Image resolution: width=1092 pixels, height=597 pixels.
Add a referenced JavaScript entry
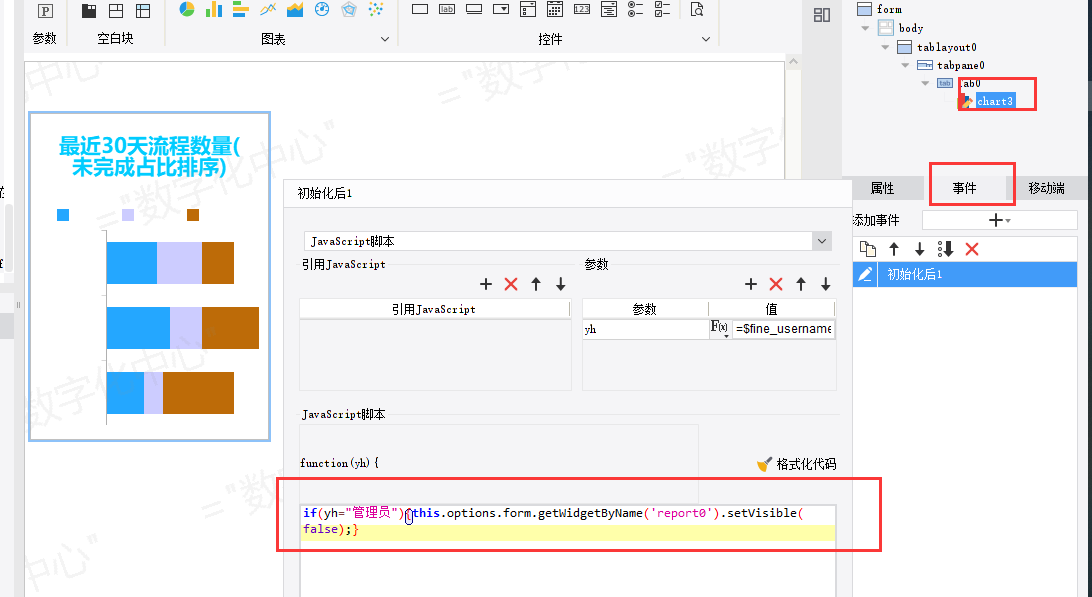[486, 284]
